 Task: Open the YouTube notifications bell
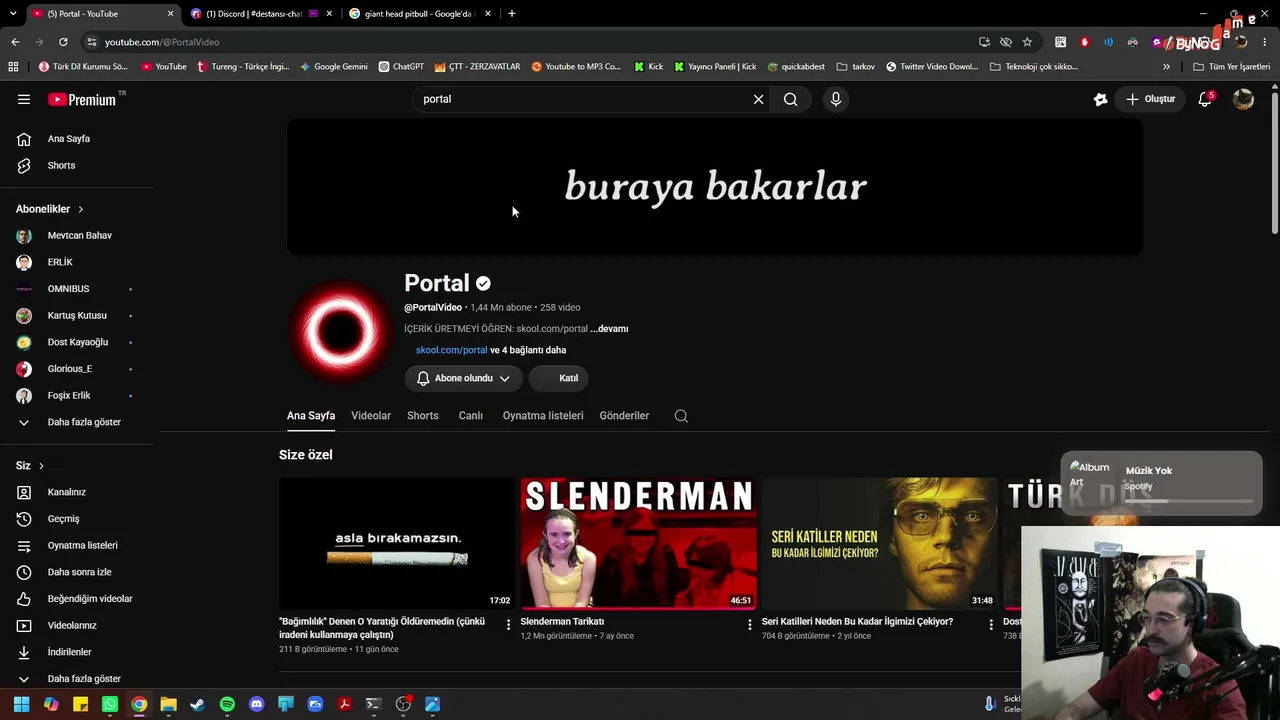(x=1205, y=99)
